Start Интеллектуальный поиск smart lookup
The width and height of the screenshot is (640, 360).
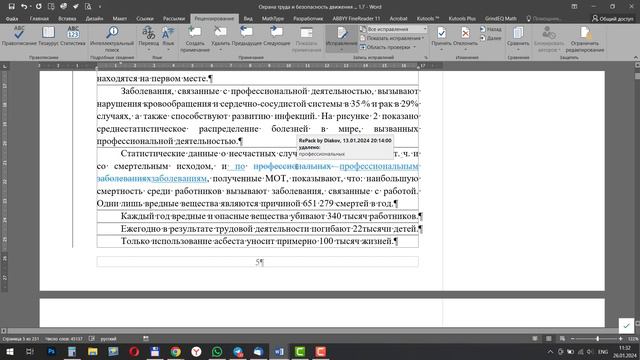112,39
